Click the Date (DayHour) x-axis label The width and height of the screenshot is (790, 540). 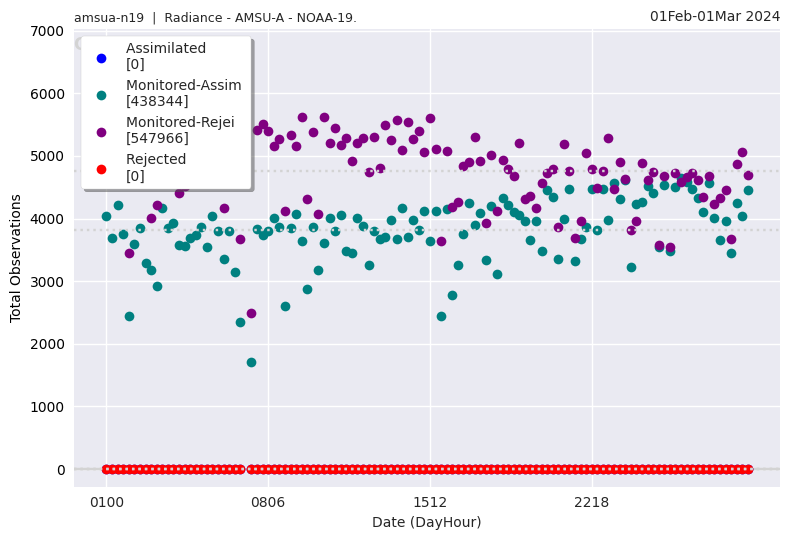coord(426,522)
